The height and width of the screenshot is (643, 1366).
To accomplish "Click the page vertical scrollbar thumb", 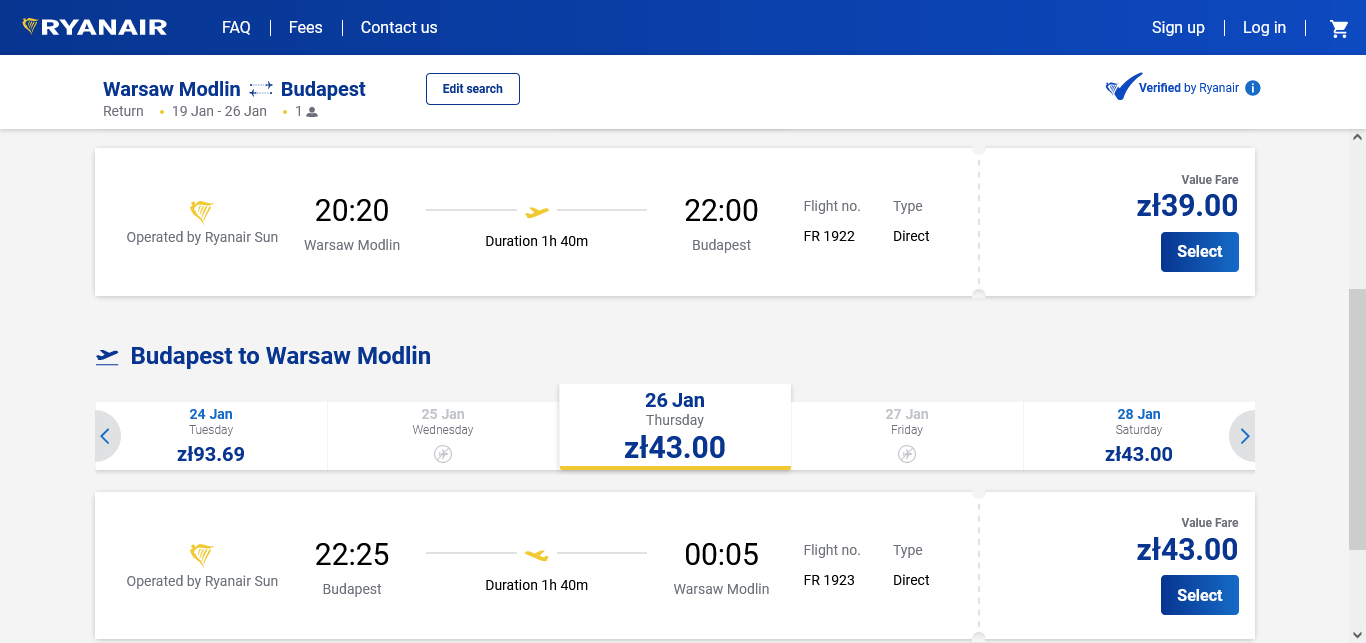I will (x=1357, y=419).
